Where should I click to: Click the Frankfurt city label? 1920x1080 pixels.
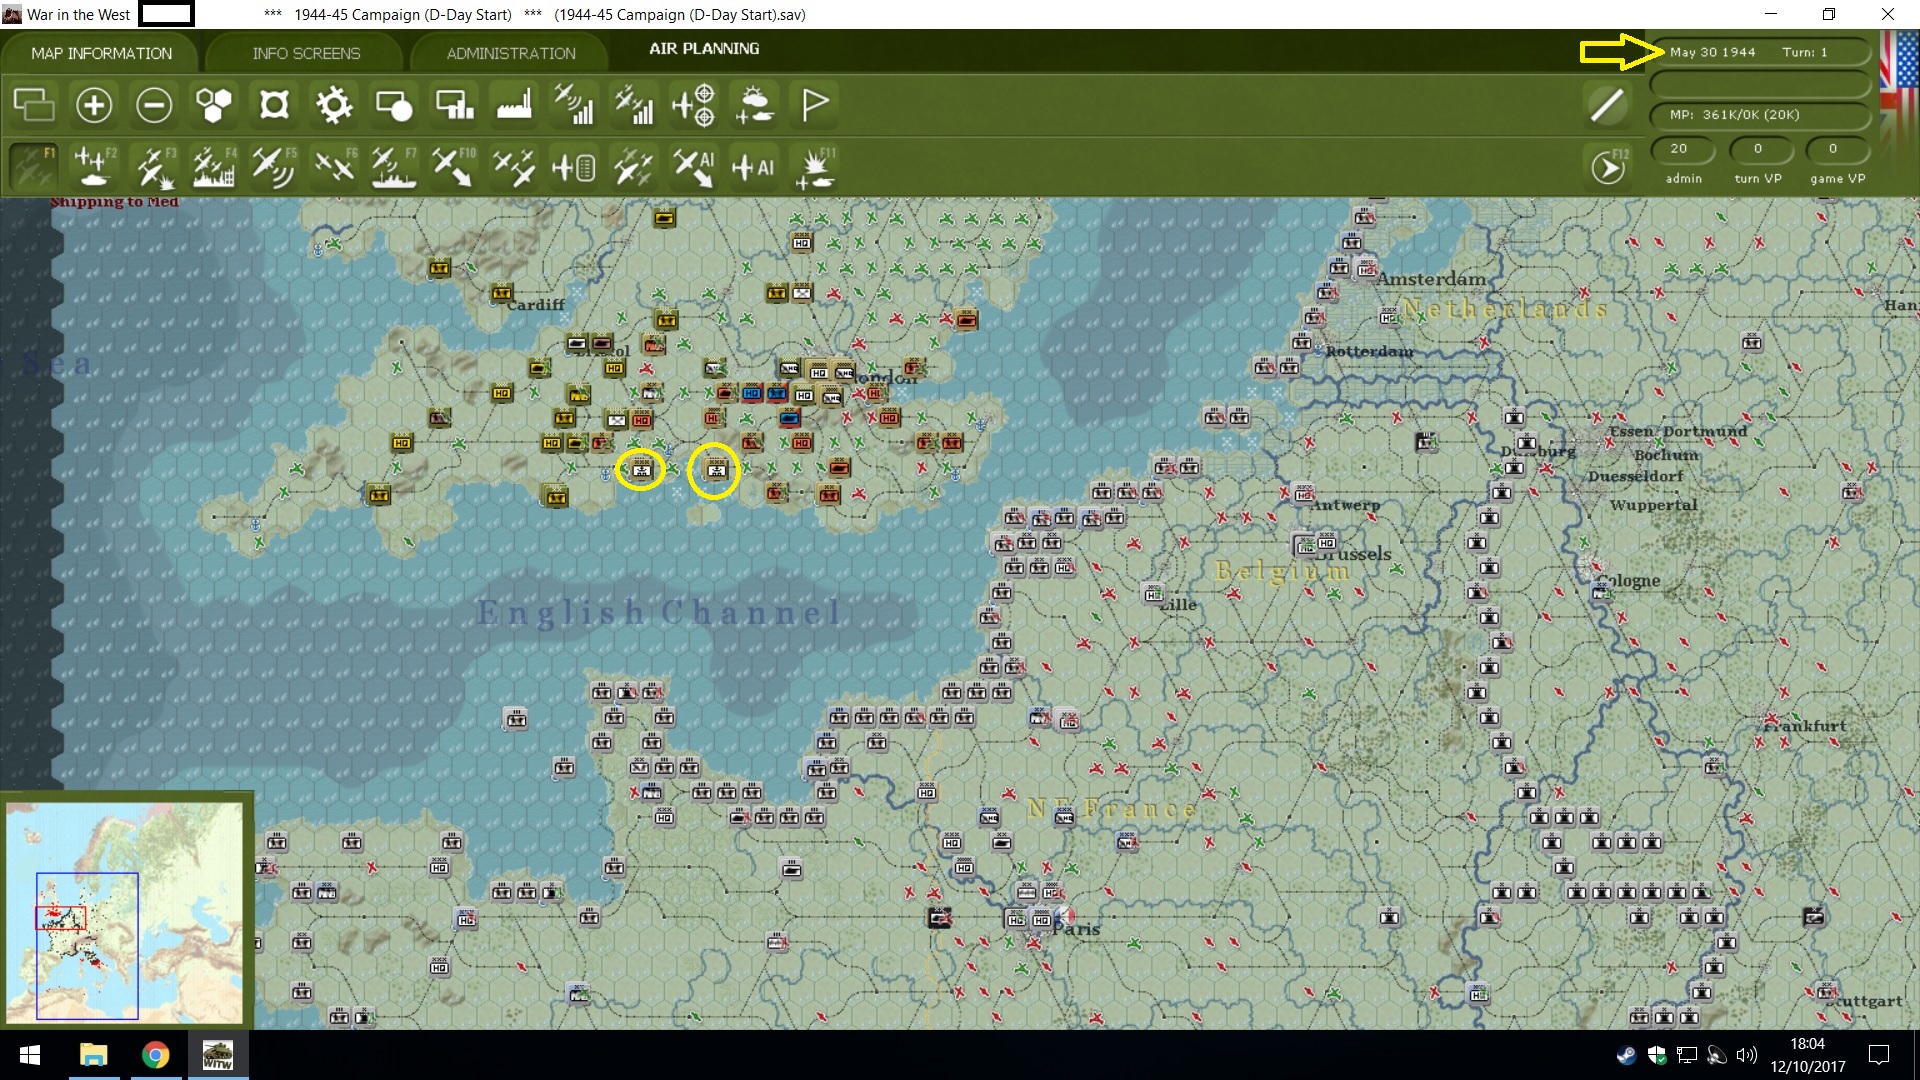tap(1805, 726)
